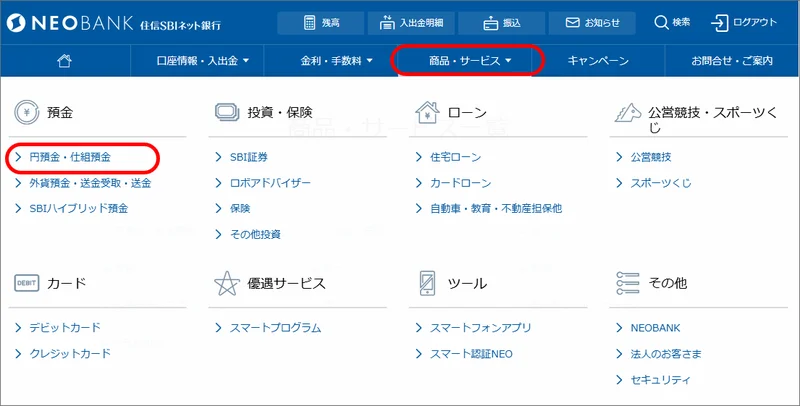This screenshot has width=800, height=406.
Task: Click the 預金 yen coin icon
Action: [27, 112]
